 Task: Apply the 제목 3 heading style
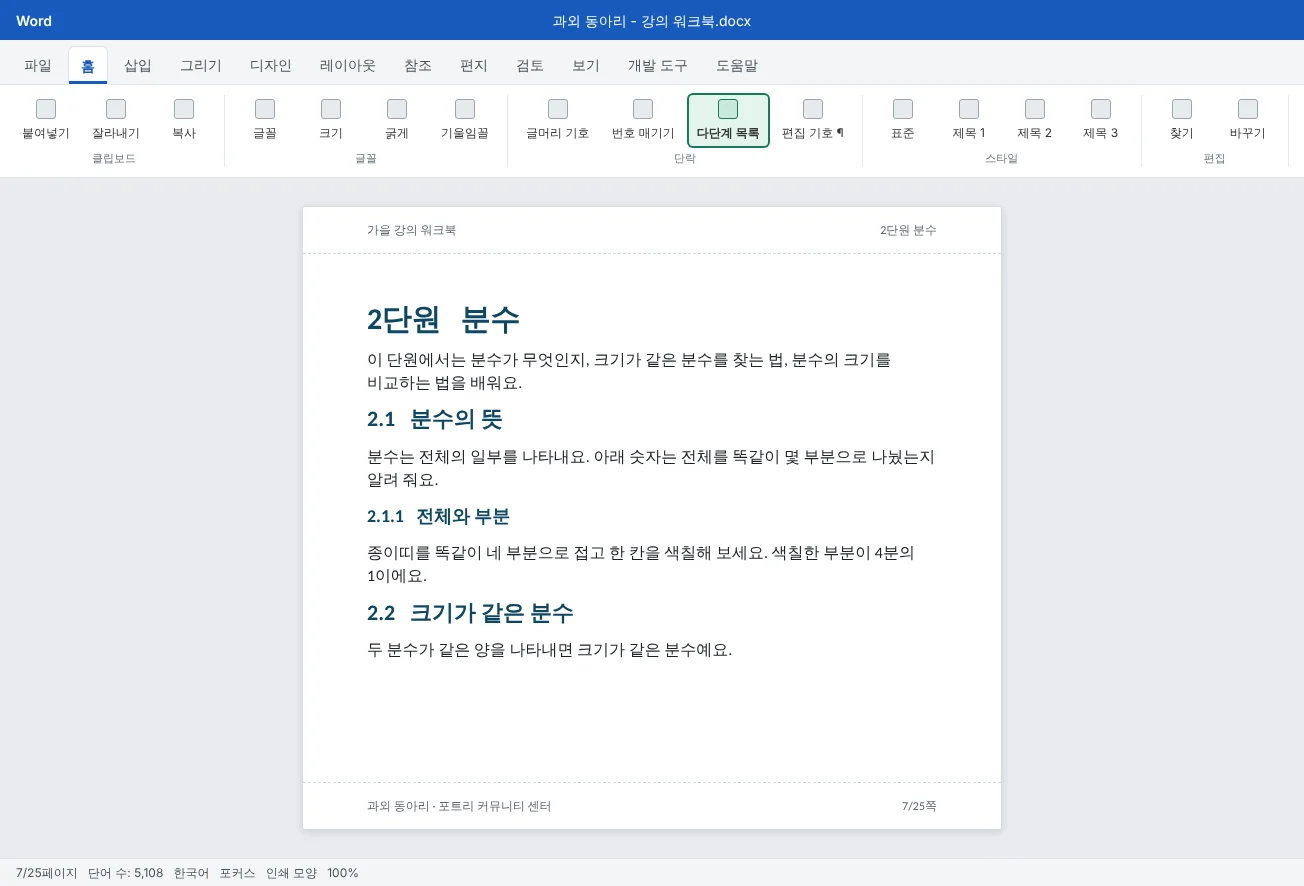pyautogui.click(x=1101, y=120)
